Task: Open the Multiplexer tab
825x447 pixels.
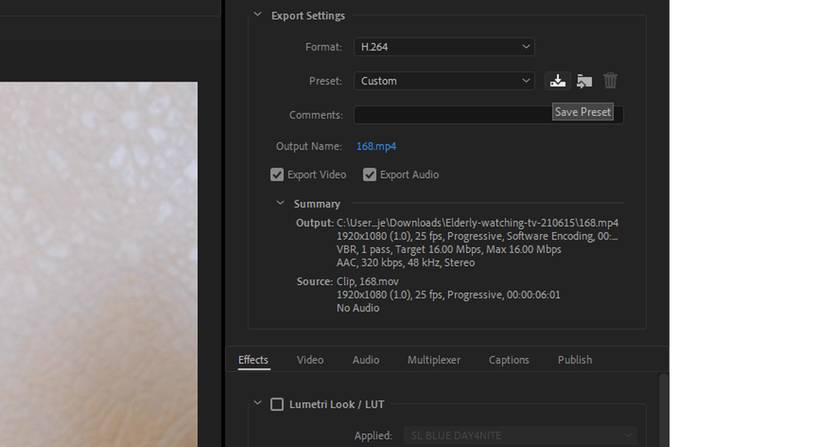Action: [x=434, y=360]
